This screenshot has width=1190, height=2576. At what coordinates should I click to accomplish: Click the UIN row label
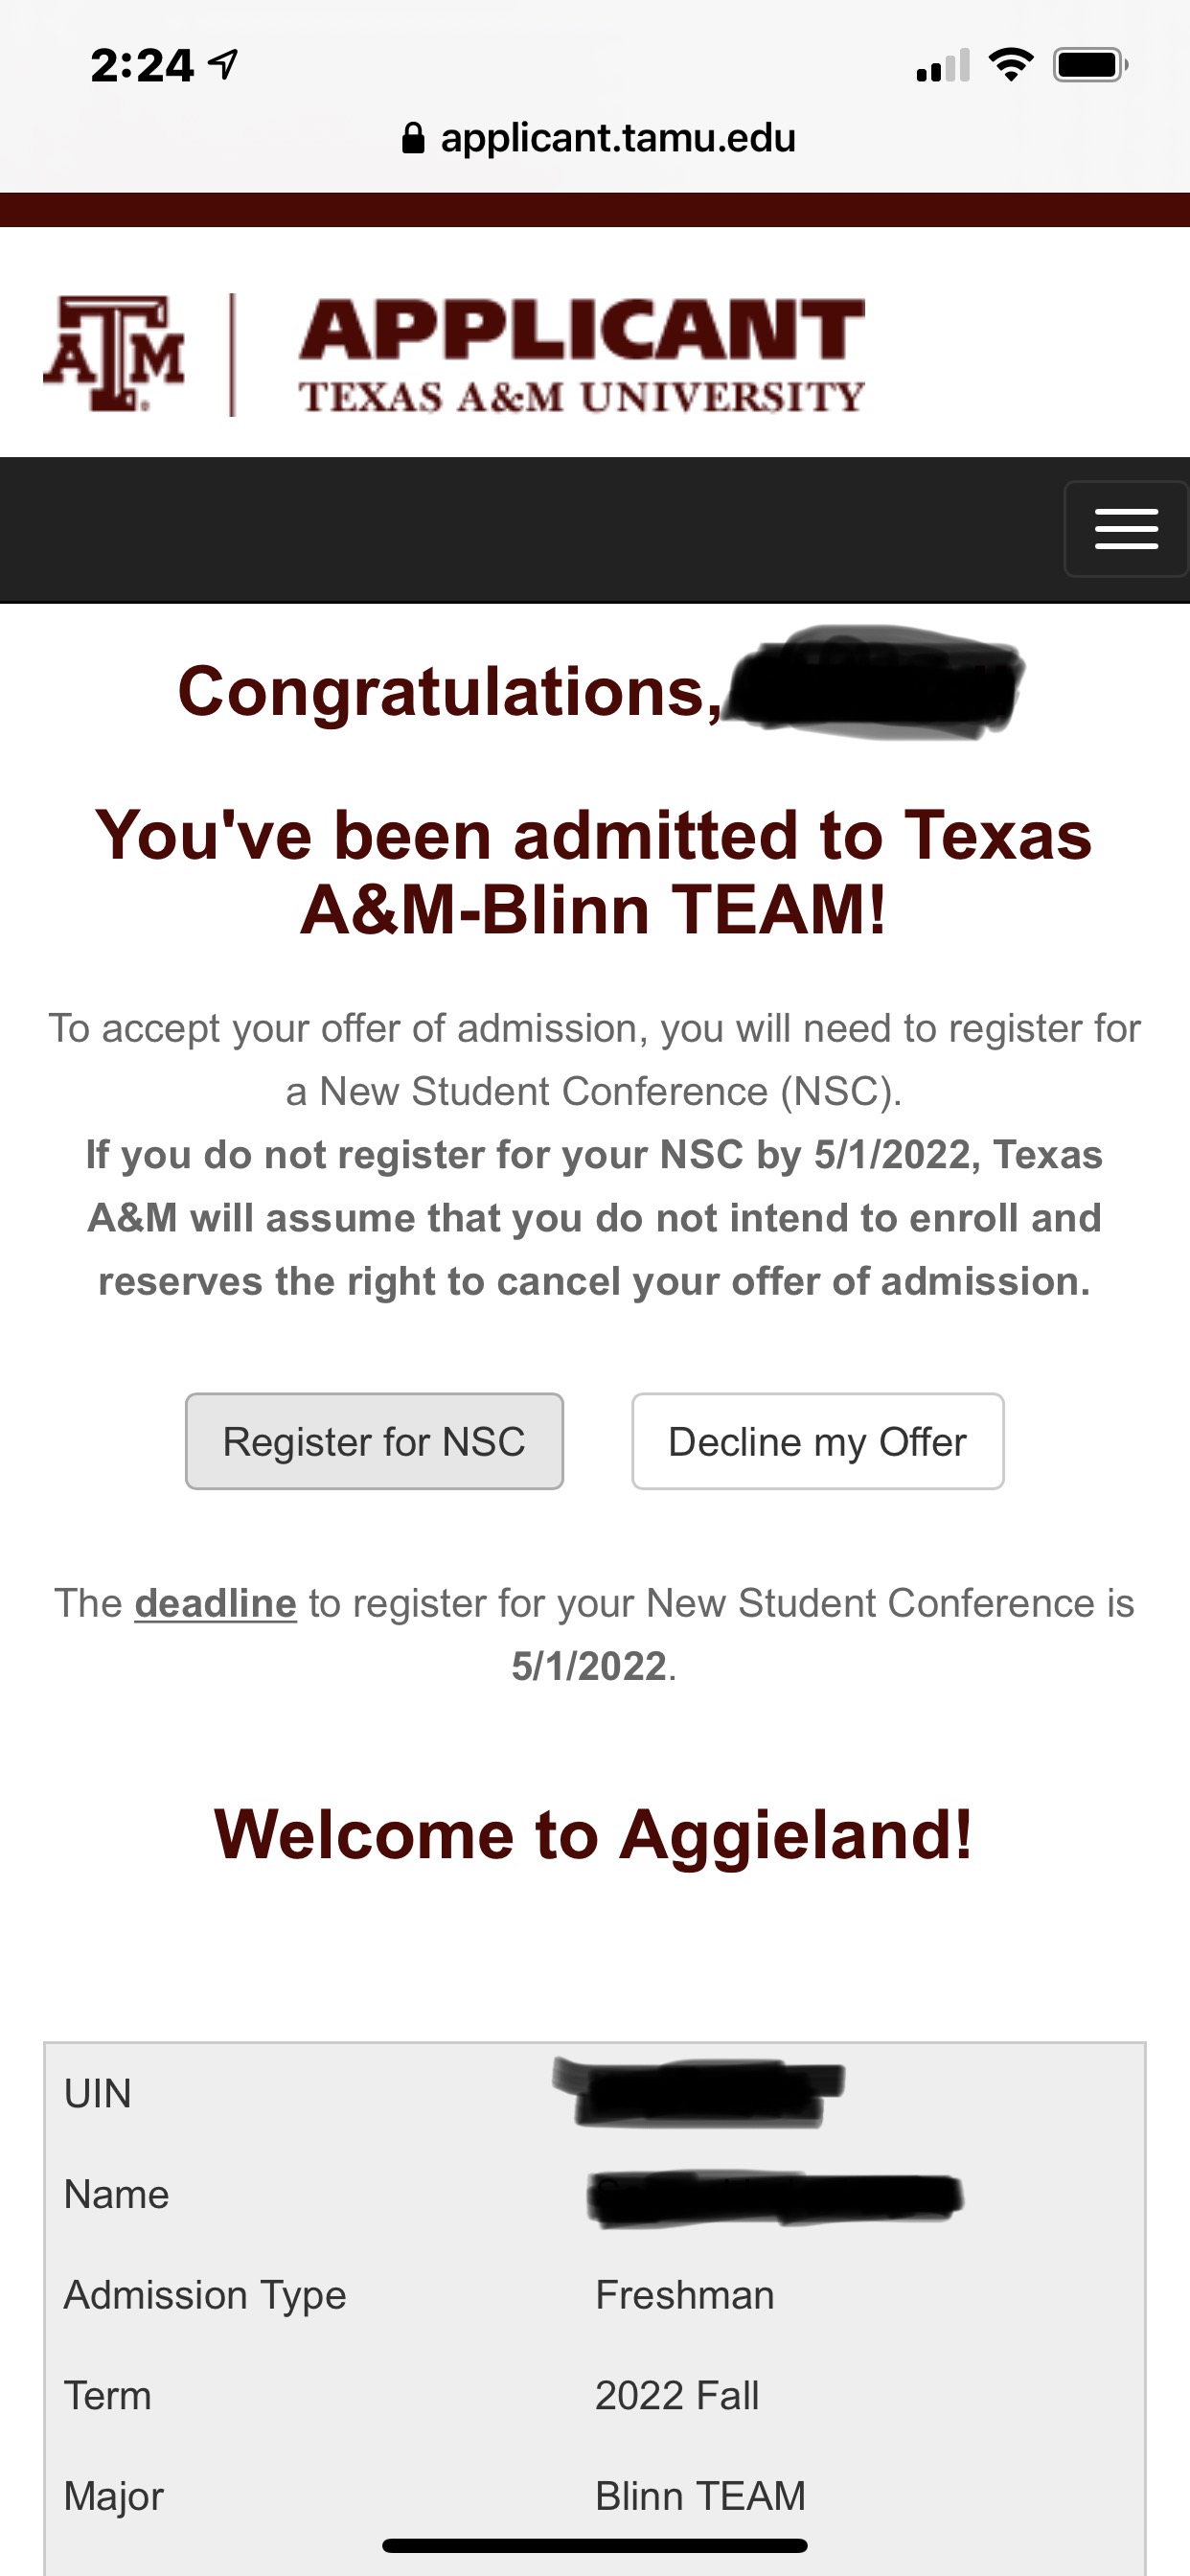click(x=98, y=2094)
